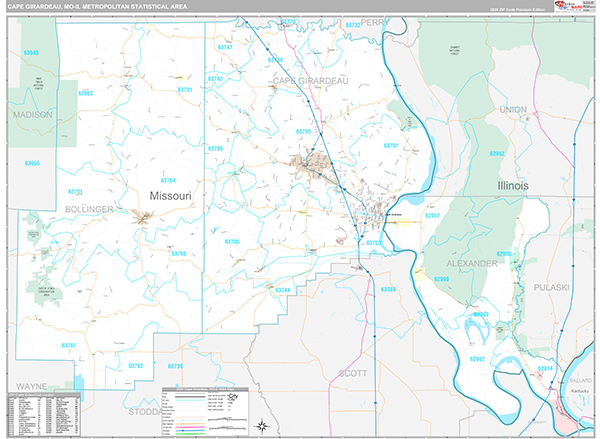Click the ZIP code index table
The height and width of the screenshot is (439, 600).
pos(45,410)
